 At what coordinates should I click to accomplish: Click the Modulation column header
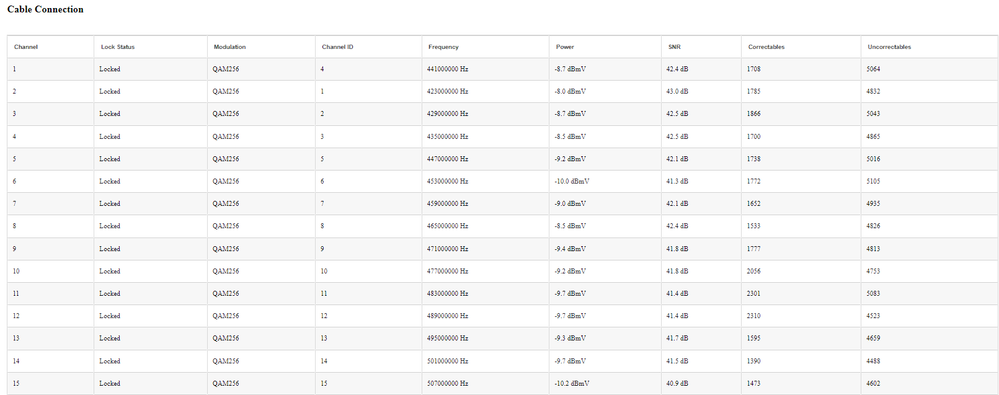pyautogui.click(x=230, y=47)
